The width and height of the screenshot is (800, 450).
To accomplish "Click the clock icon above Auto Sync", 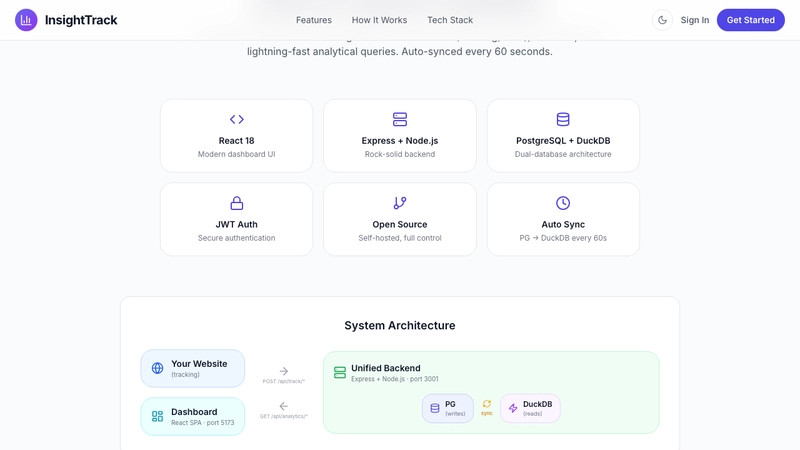I will (563, 203).
